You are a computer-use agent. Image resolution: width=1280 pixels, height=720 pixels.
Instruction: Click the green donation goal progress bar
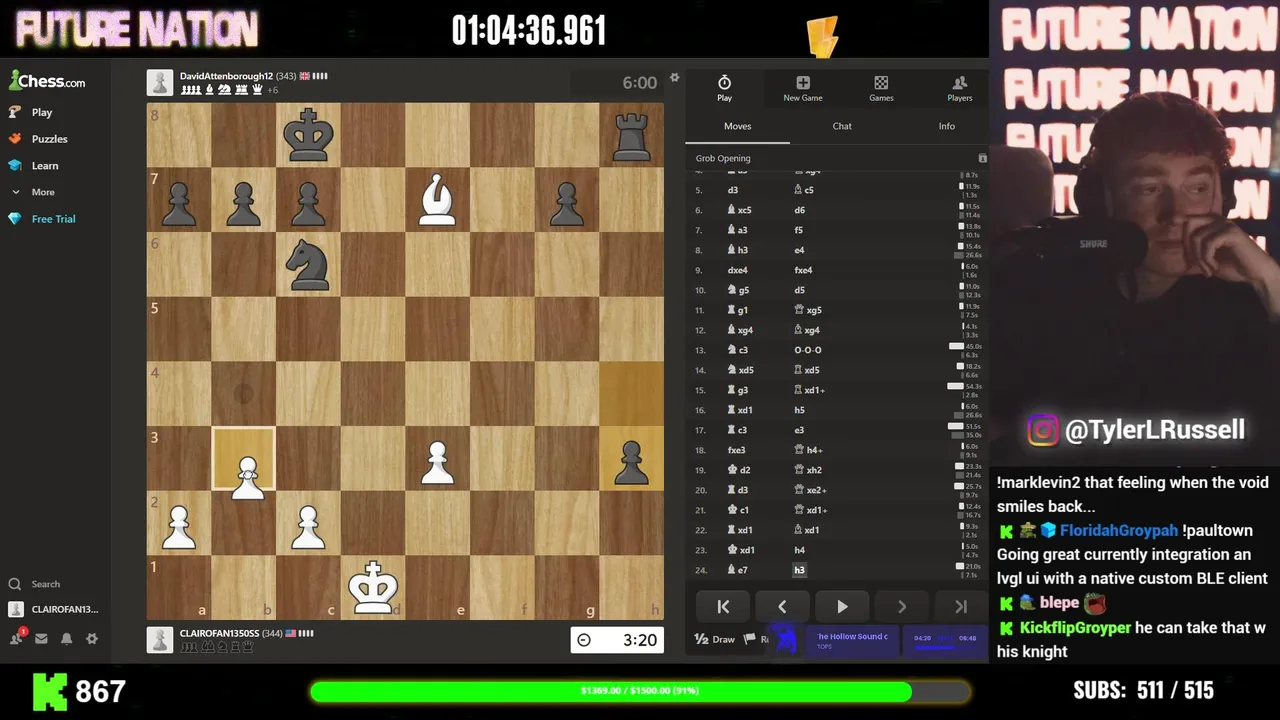(640, 691)
